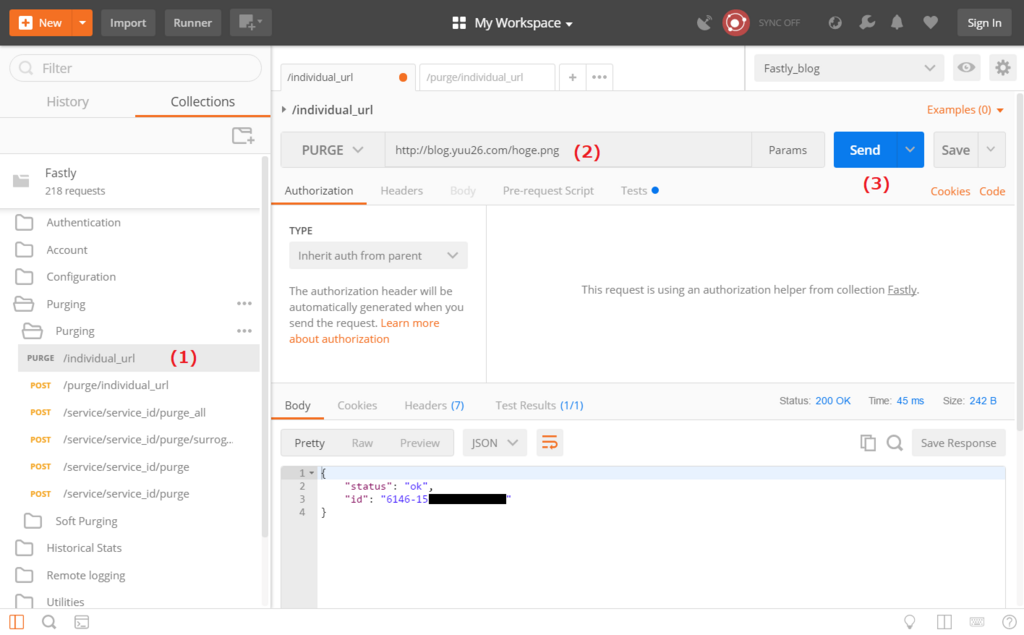Open Test Results (1/1) tab

pyautogui.click(x=539, y=406)
